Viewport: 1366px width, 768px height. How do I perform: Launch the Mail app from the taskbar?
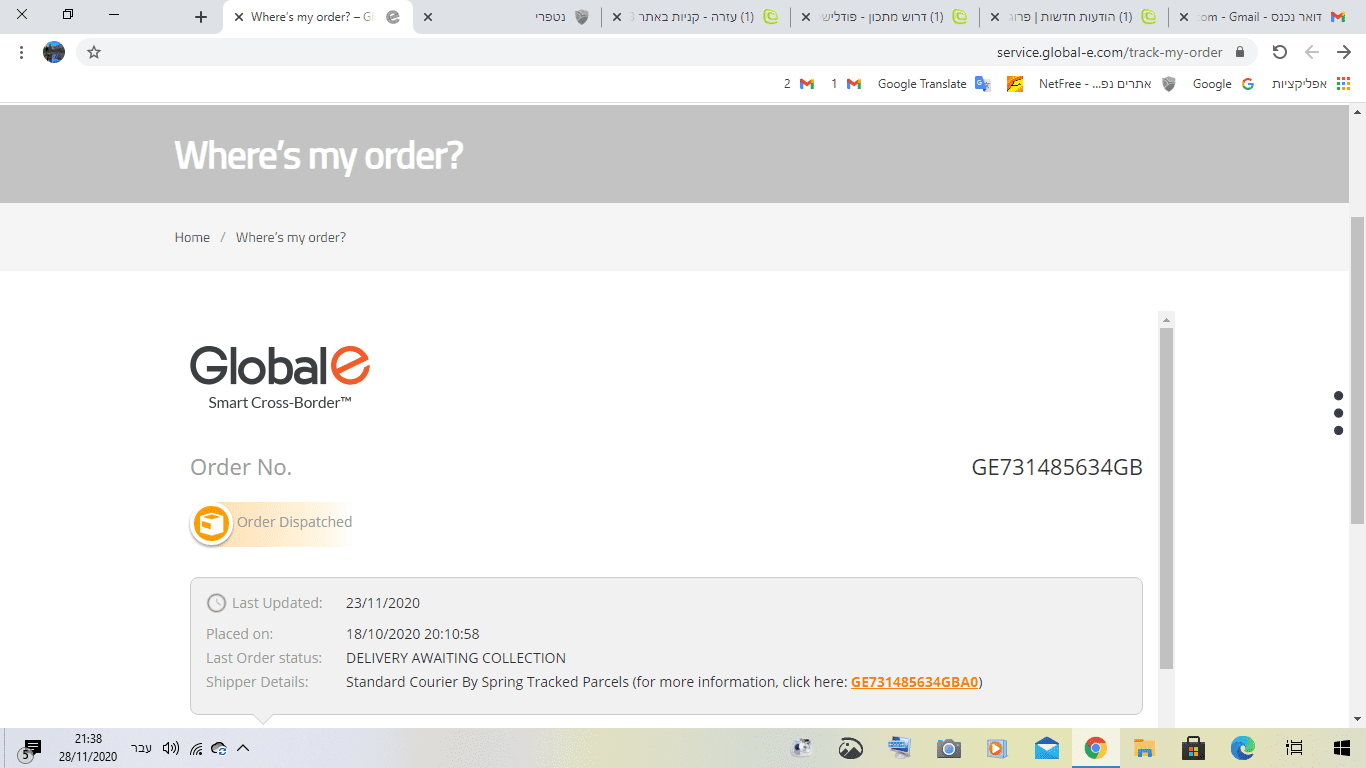pyautogui.click(x=1046, y=748)
